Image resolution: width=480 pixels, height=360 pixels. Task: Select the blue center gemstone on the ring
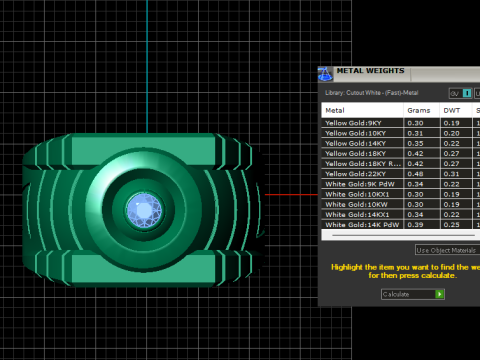pos(144,211)
